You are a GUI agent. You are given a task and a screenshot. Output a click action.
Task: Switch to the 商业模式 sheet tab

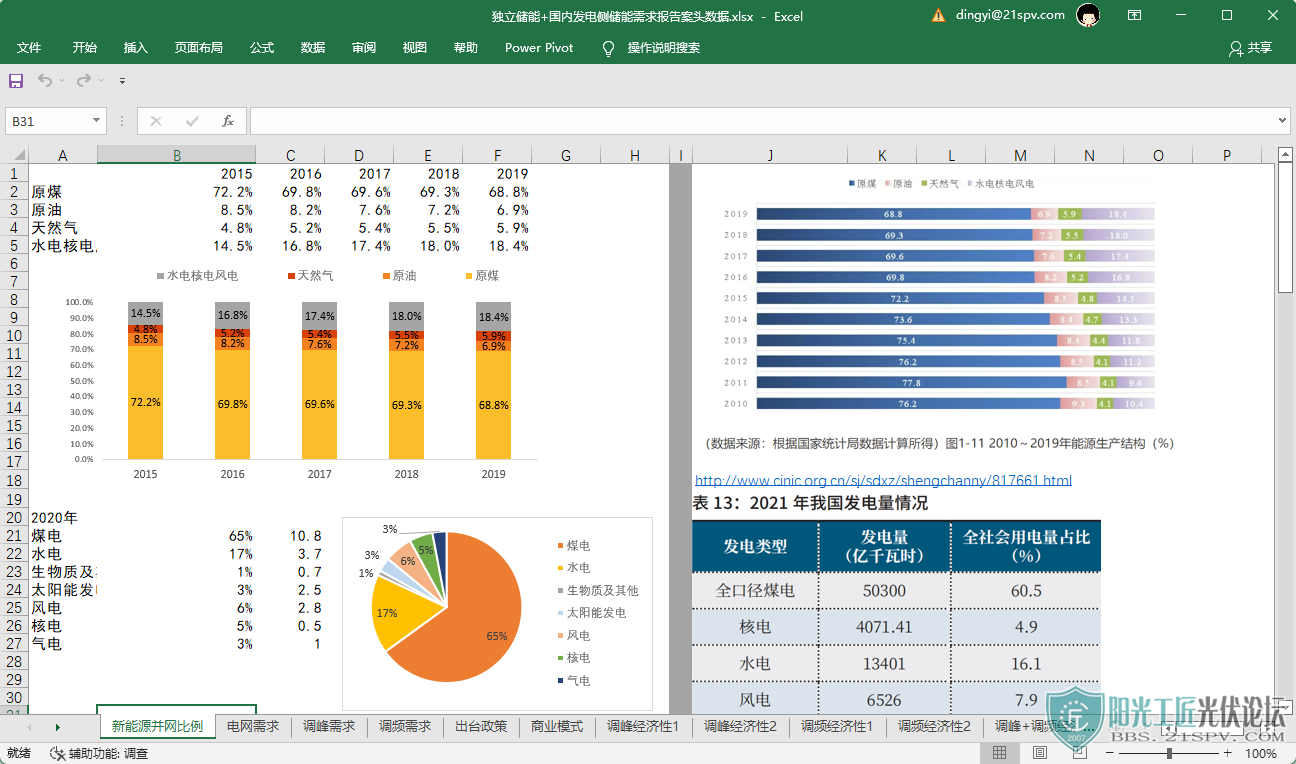557,727
